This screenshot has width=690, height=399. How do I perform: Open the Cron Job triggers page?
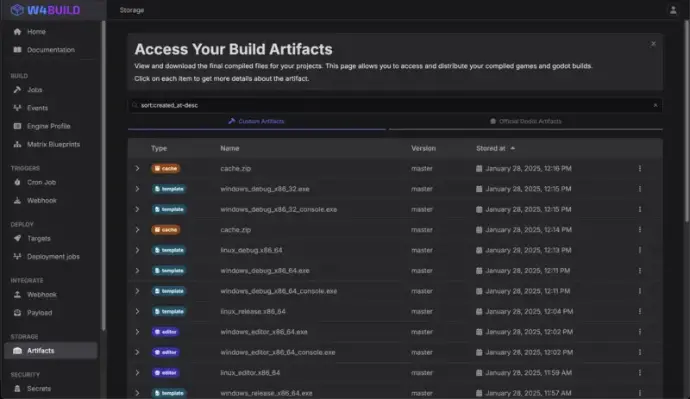(x=41, y=182)
